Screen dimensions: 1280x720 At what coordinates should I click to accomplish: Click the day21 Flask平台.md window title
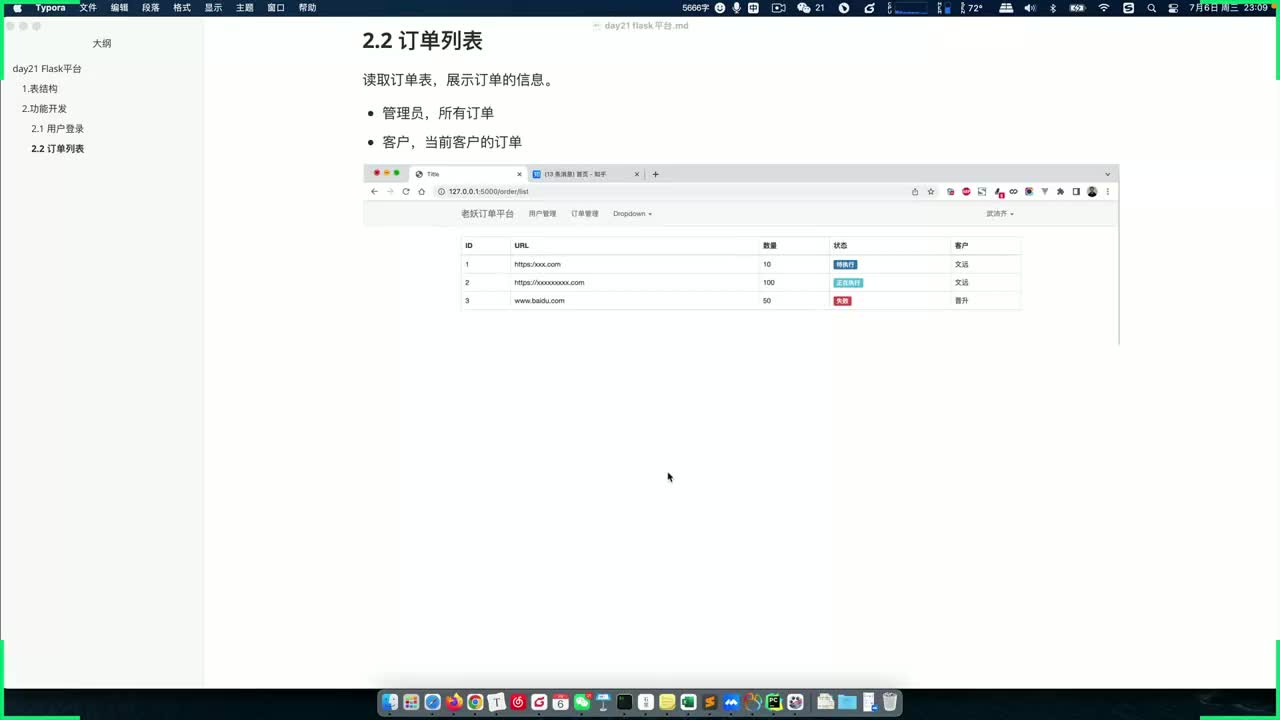[646, 26]
